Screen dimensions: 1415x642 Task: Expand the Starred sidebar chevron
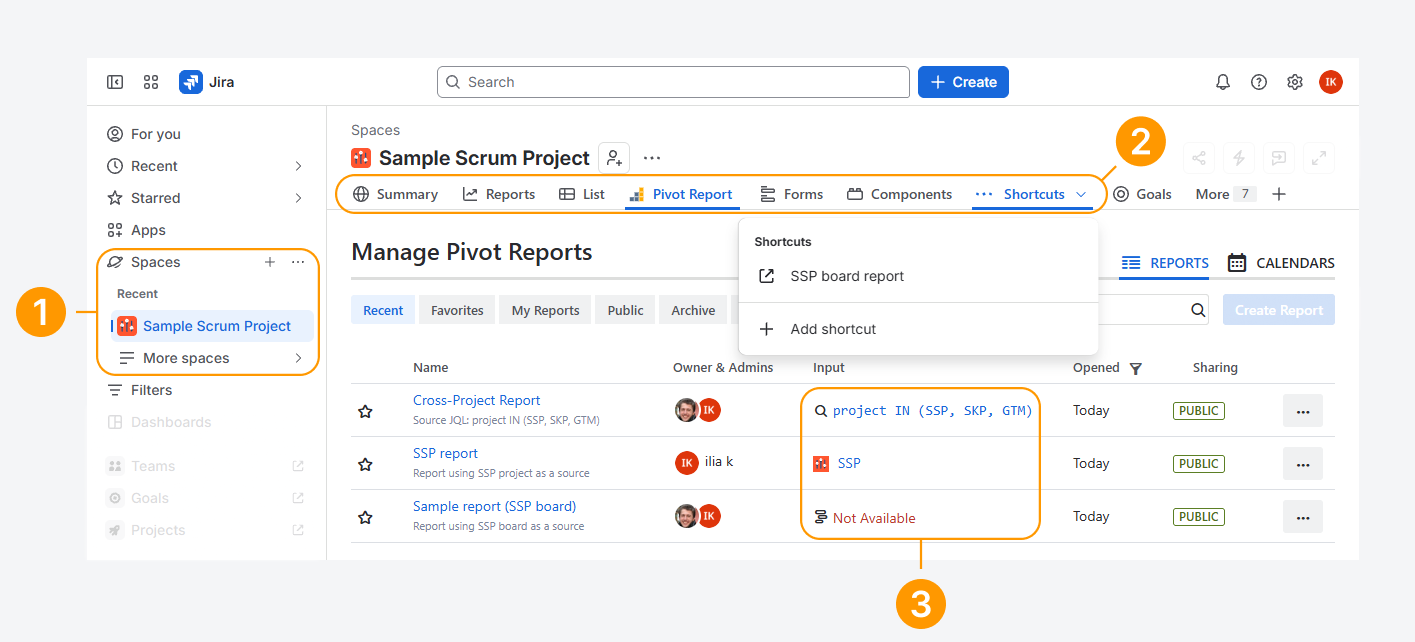tap(298, 198)
